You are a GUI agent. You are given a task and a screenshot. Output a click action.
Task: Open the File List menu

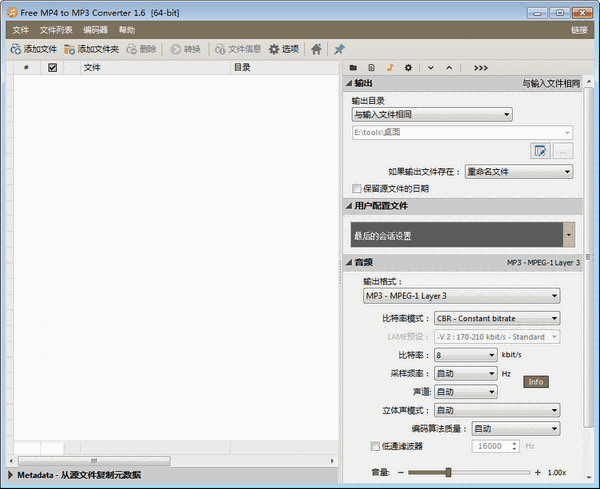click(56, 30)
